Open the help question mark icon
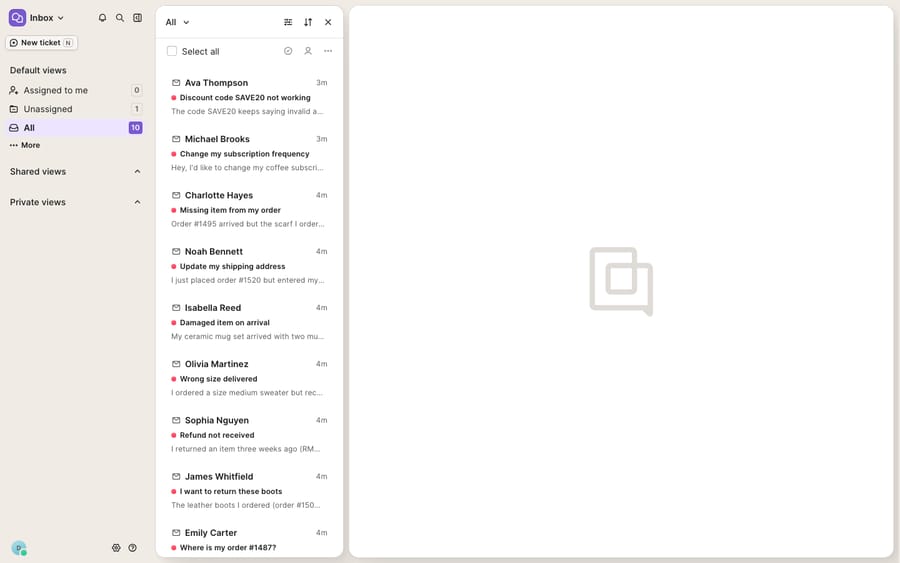Viewport: 900px width, 563px height. [x=133, y=548]
